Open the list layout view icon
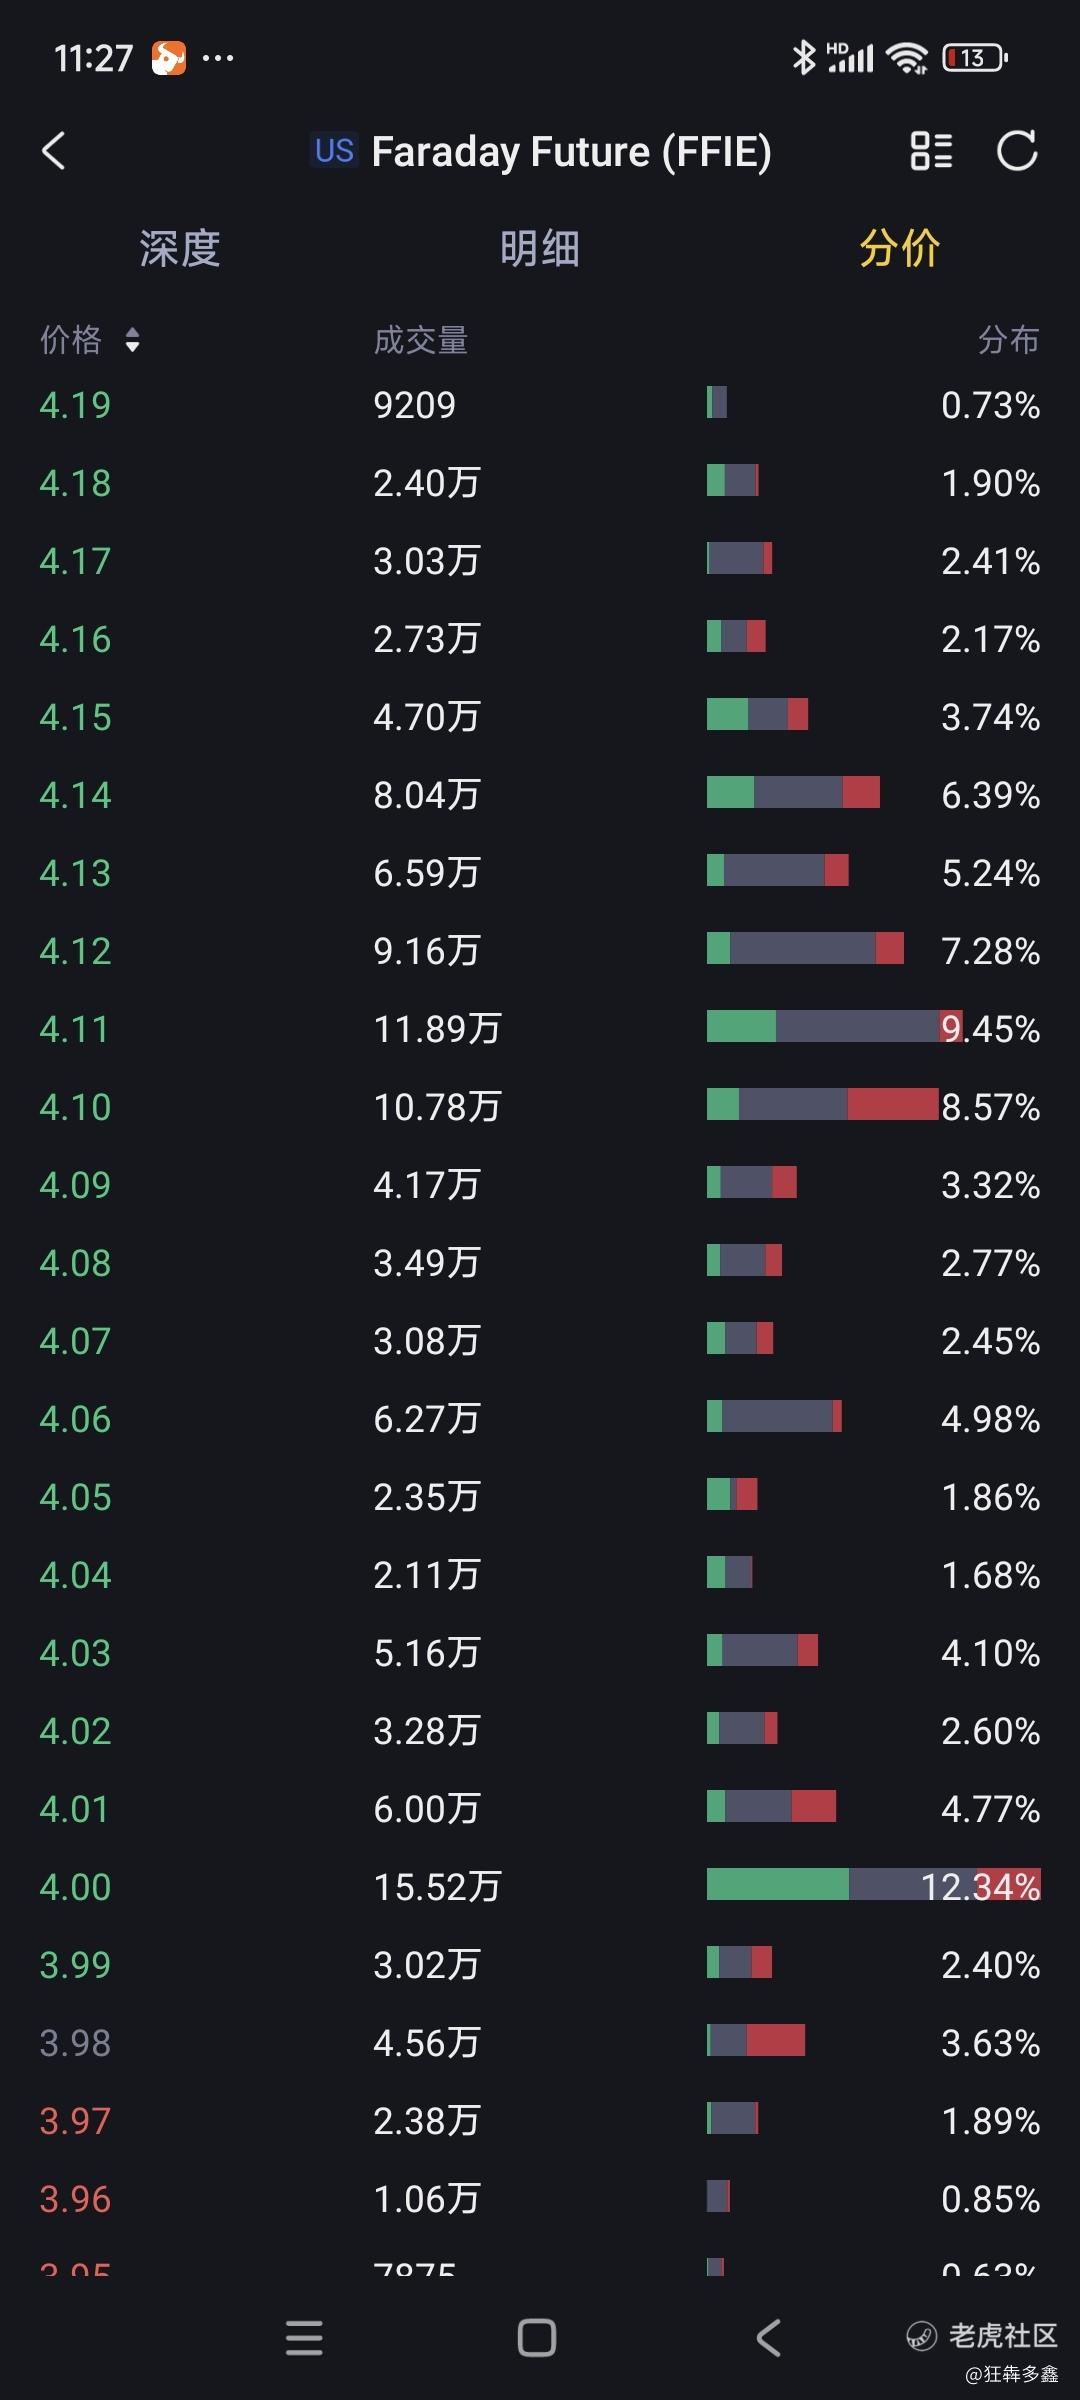This screenshot has width=1080, height=2400. tap(931, 151)
